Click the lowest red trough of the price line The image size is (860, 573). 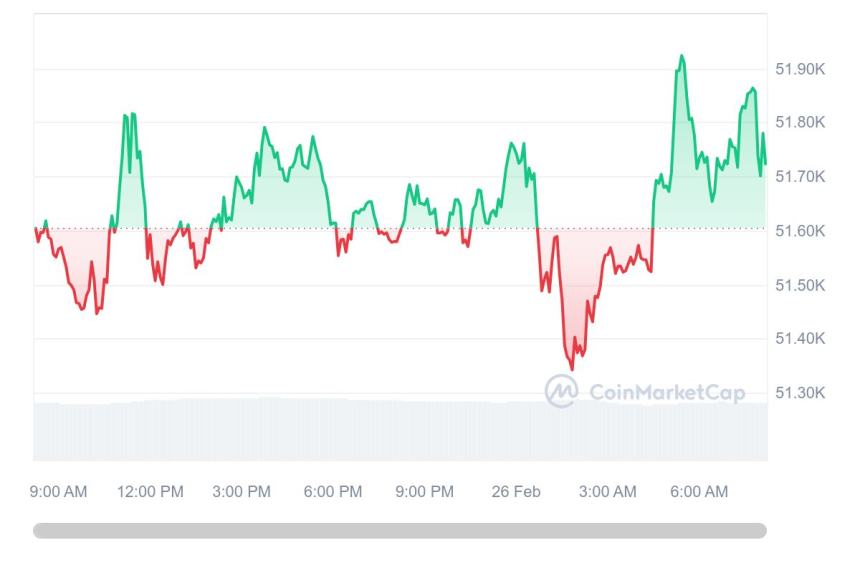point(572,369)
